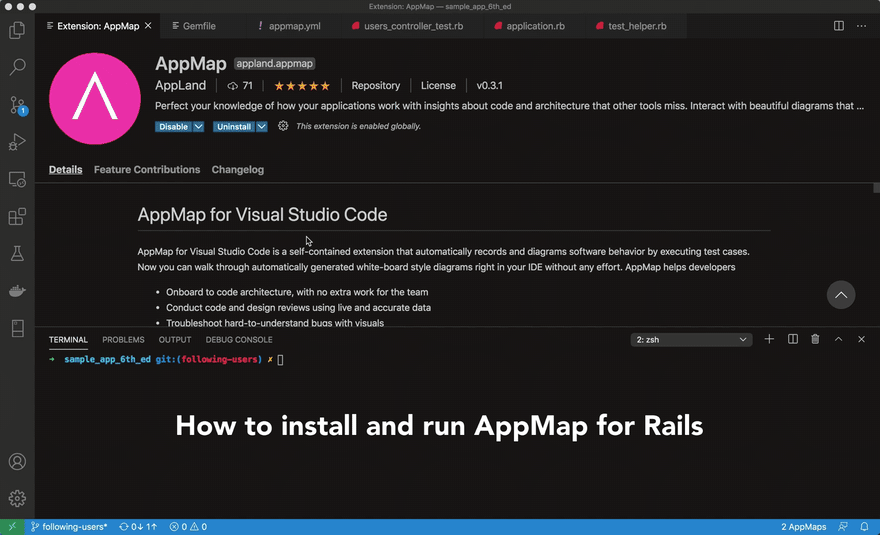Open the Manage gear in the activity bar

coord(17,499)
